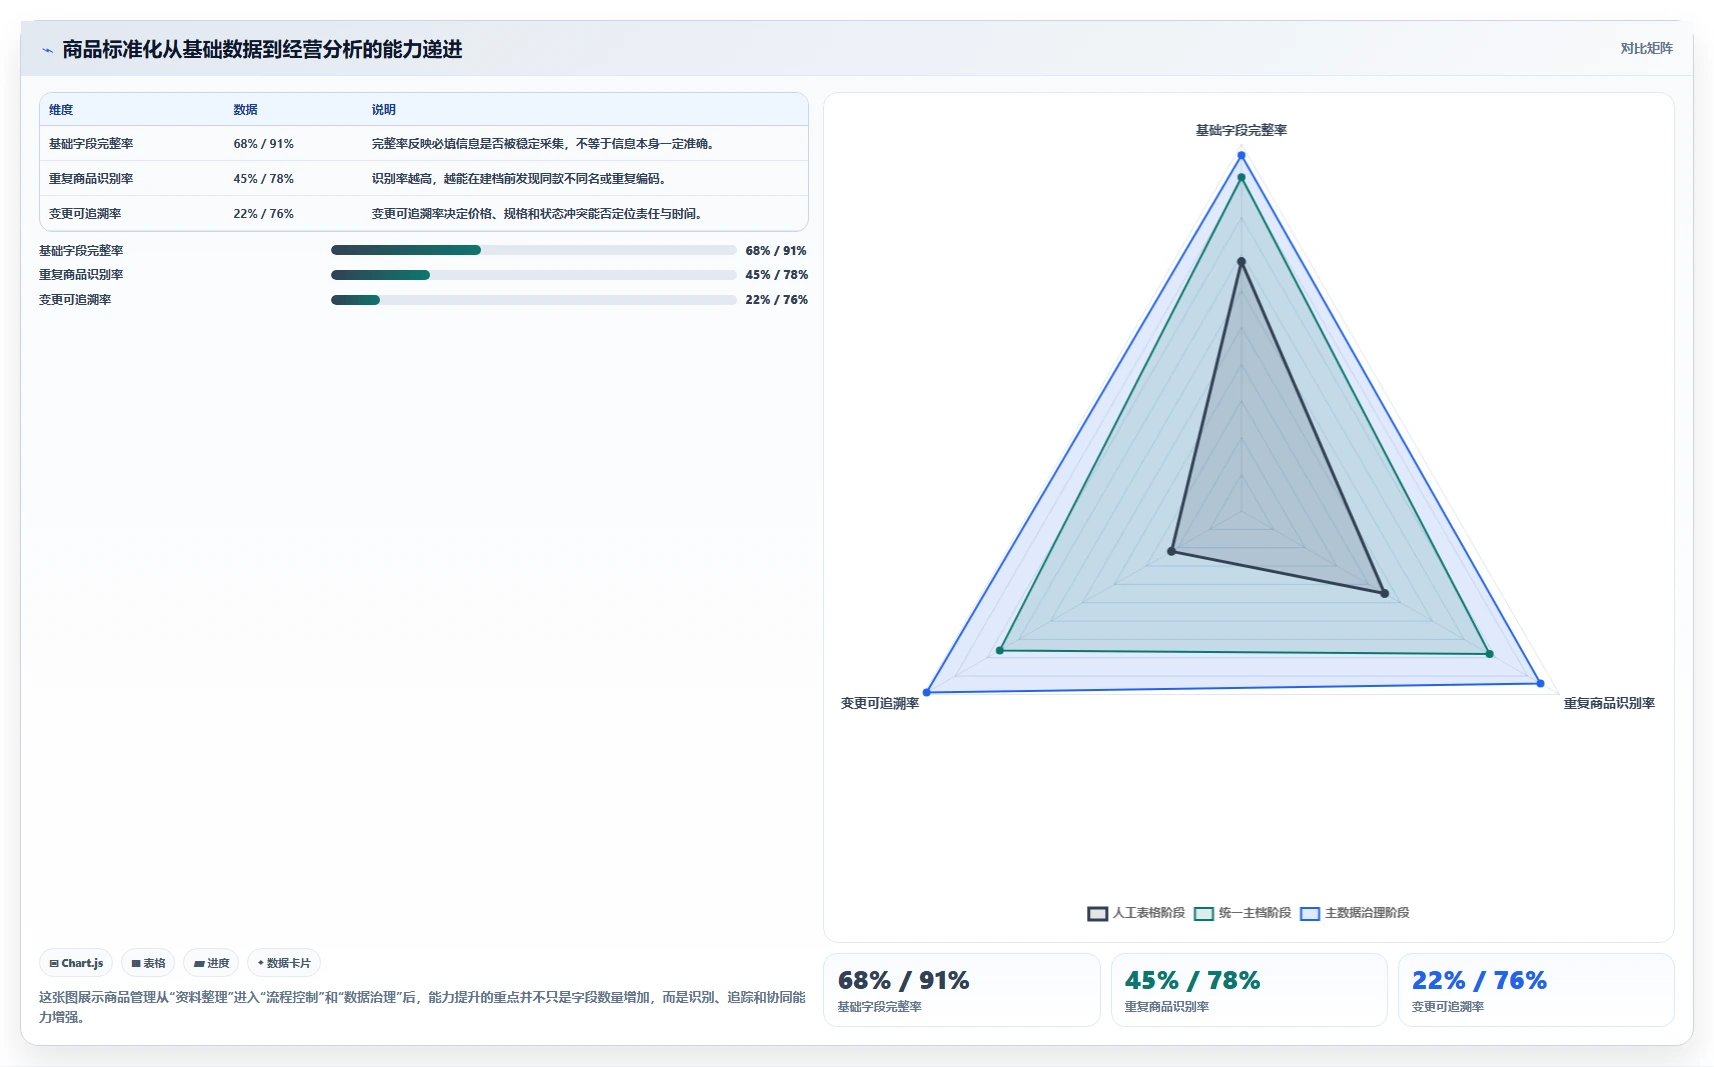Click the 数据卡片 tag chip
1714x1067 pixels.
[x=284, y=963]
